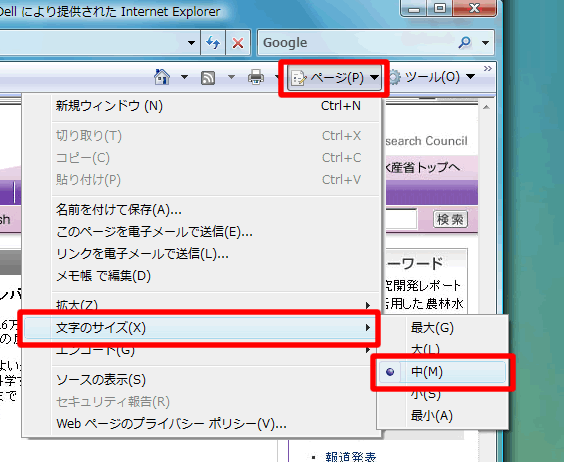This screenshot has width=564, height=462.
Task: Click the Refresh page icon
Action: tap(213, 43)
